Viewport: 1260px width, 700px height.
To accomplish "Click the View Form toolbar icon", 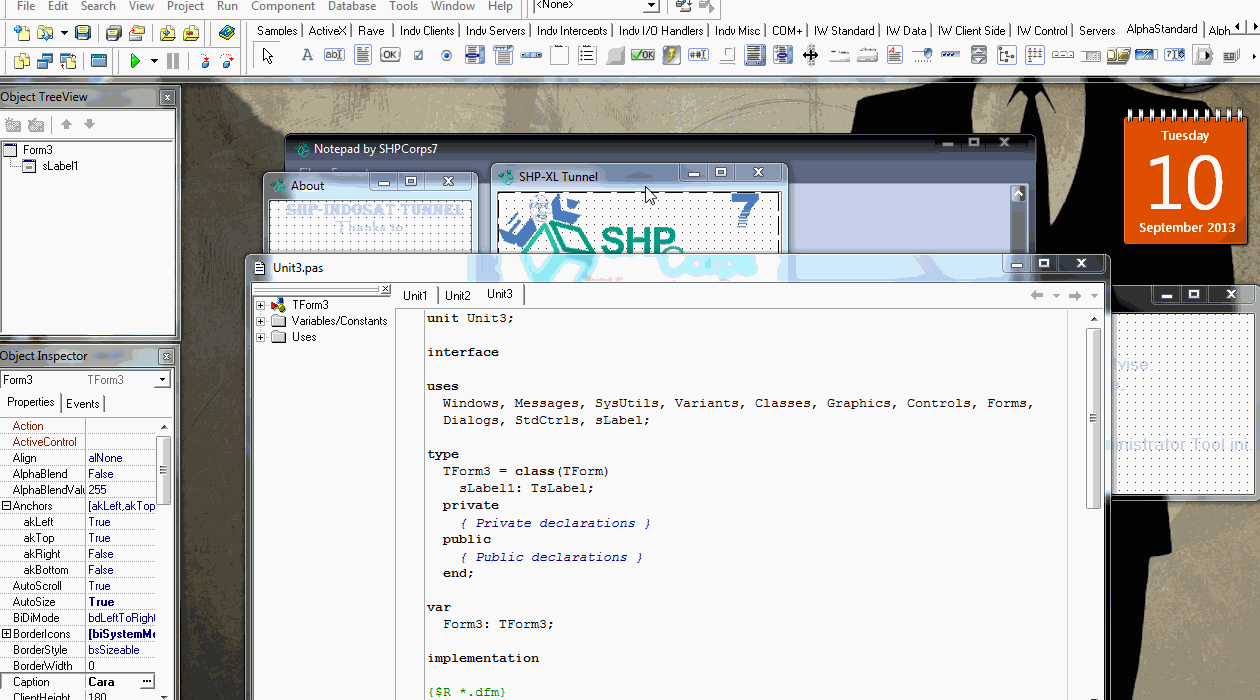I will click(45, 61).
